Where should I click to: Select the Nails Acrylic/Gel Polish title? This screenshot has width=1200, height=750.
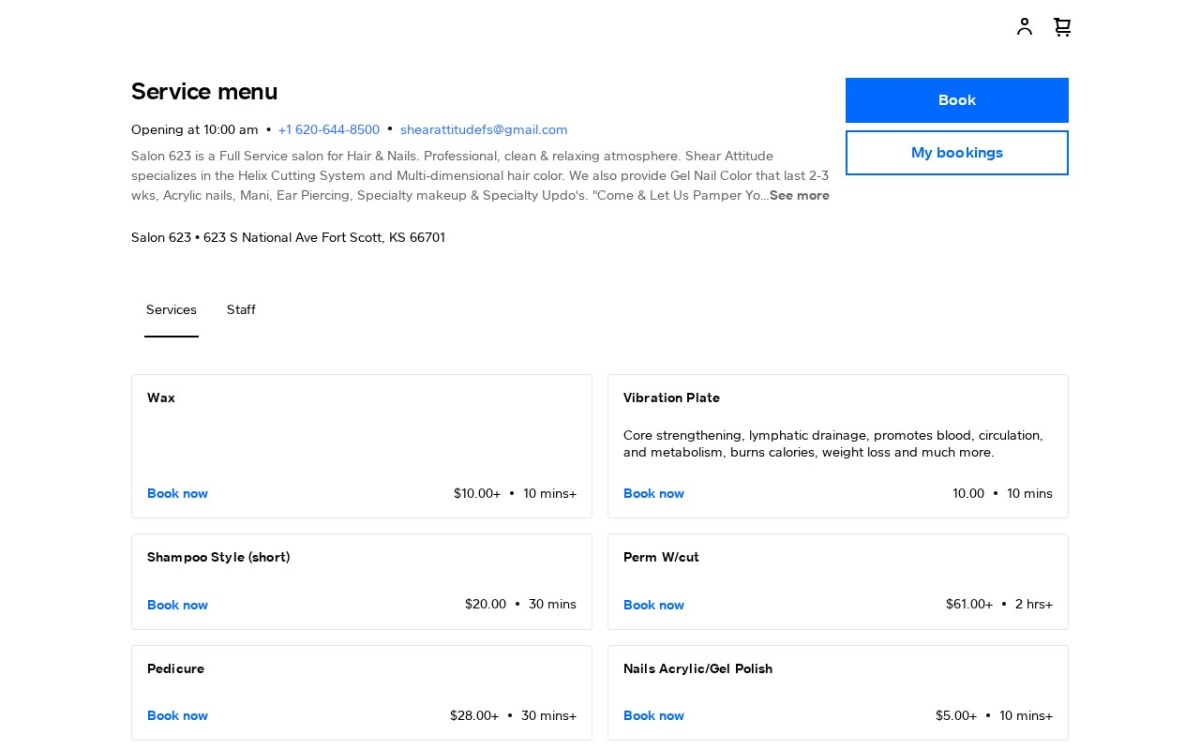(x=698, y=669)
